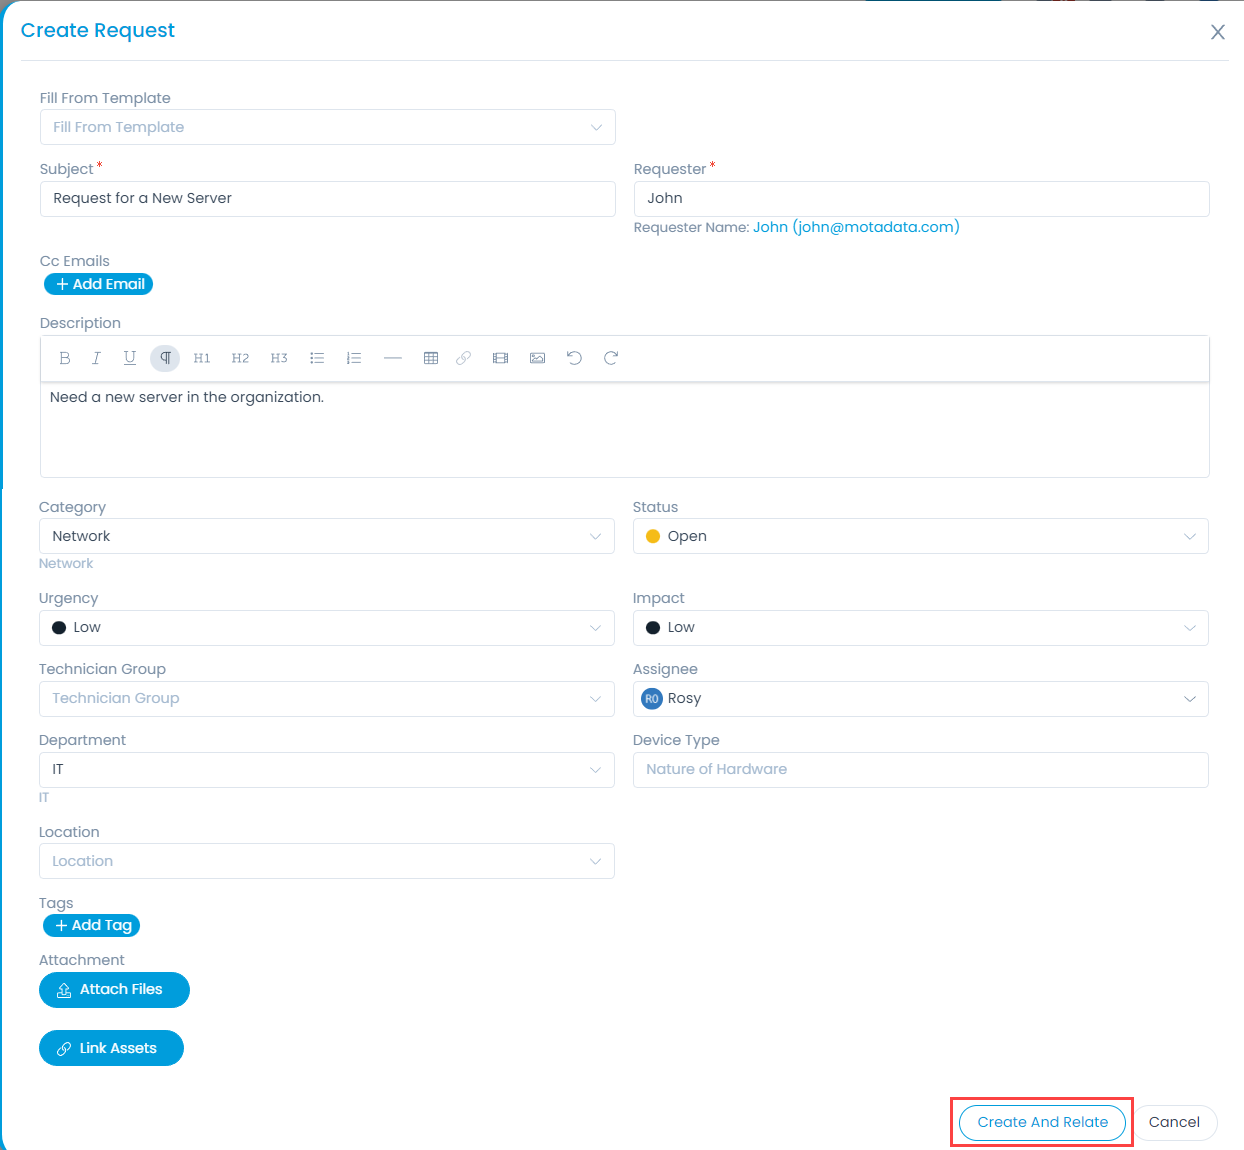The width and height of the screenshot is (1244, 1150).
Task: Expand the Category dropdown showing Network
Action: (326, 536)
